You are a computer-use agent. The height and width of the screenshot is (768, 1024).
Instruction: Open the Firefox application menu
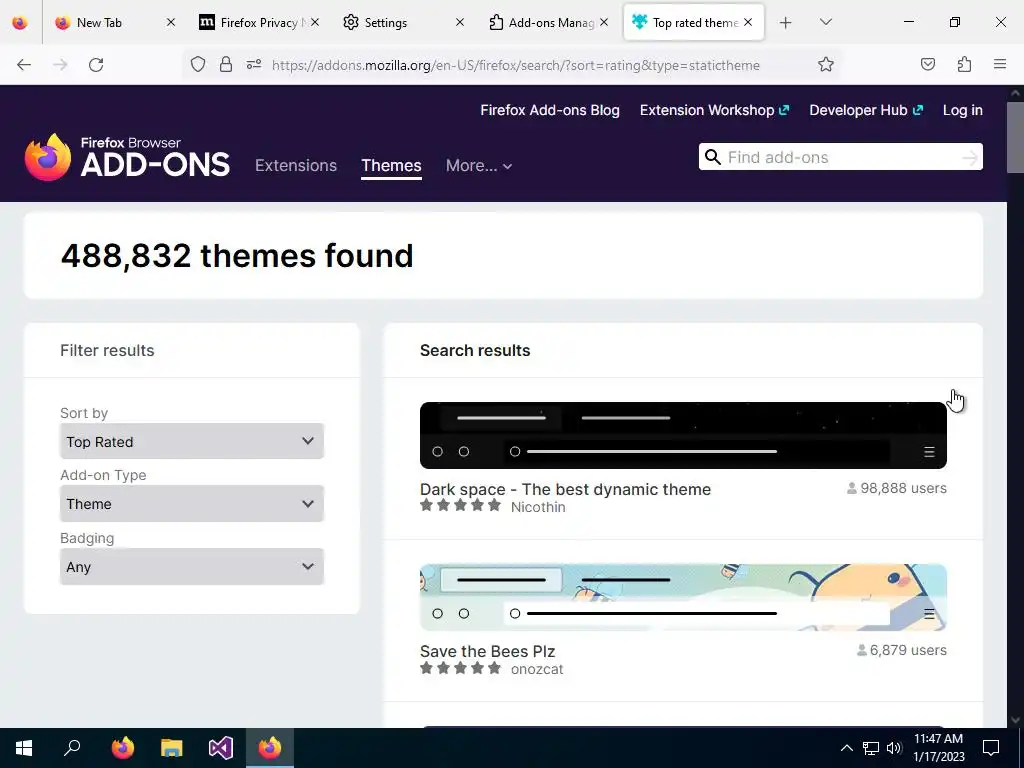pyautogui.click(x=1000, y=65)
